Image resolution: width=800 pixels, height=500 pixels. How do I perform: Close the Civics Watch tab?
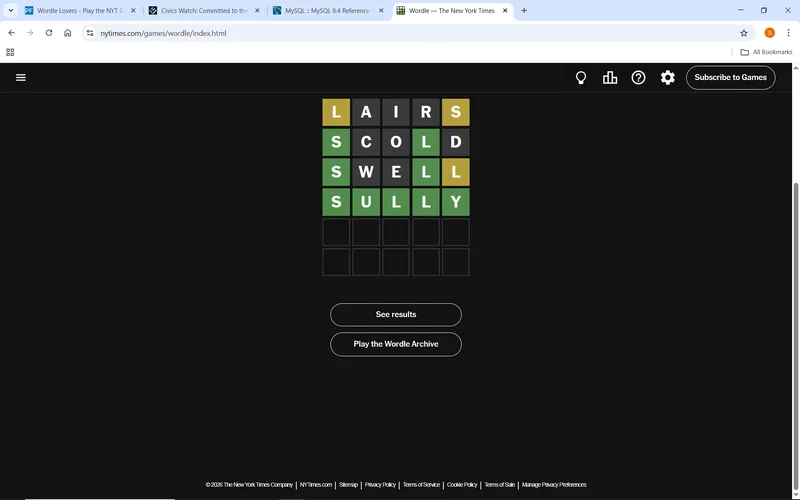tap(257, 10)
